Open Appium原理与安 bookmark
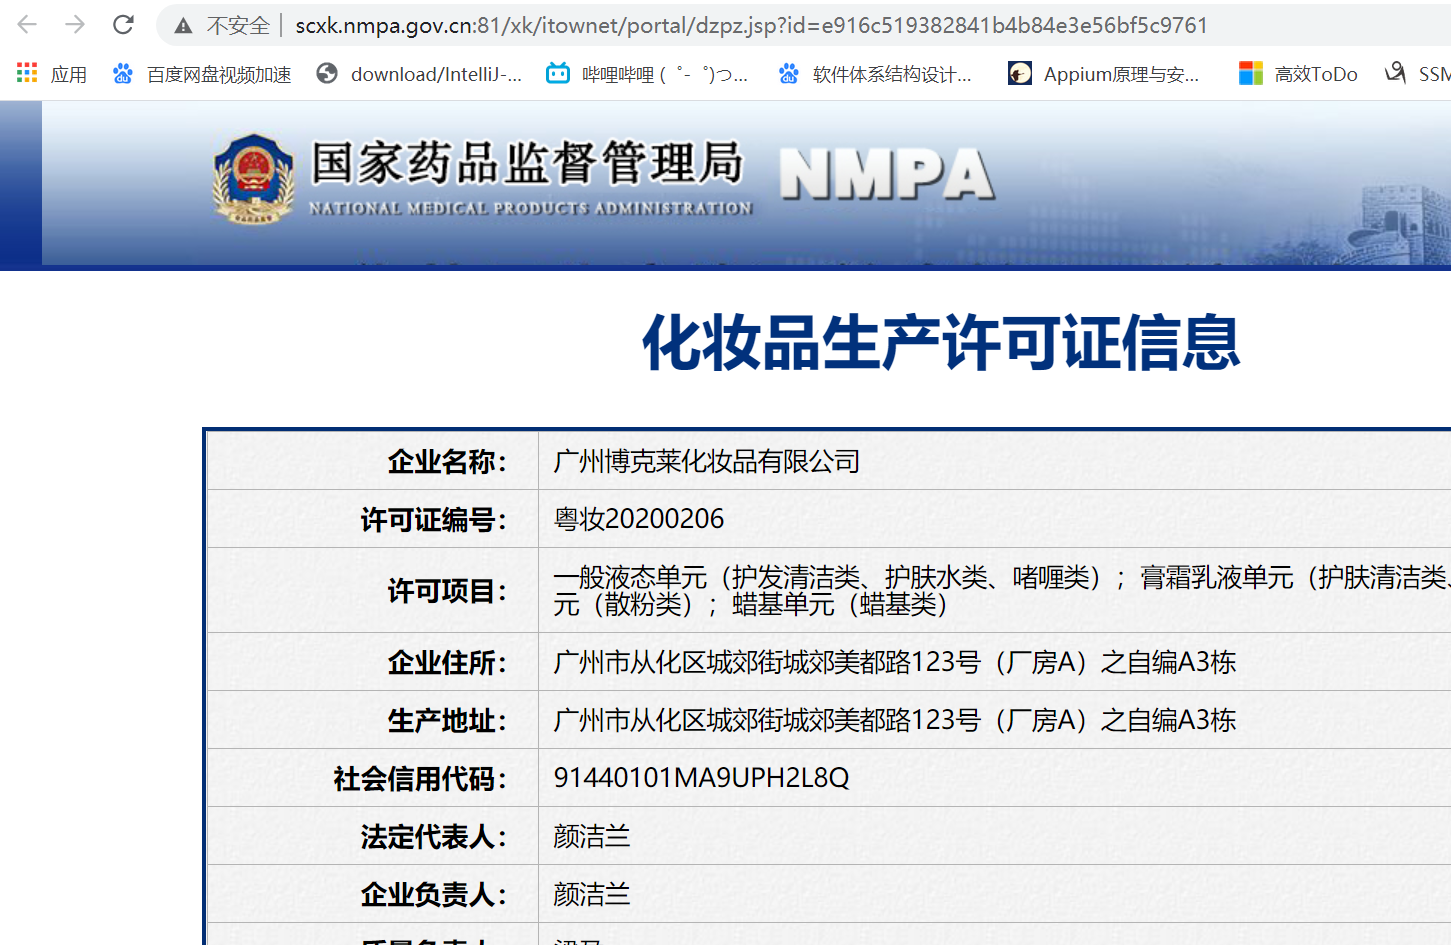Viewport: 1451px width, 945px height. tap(1104, 74)
